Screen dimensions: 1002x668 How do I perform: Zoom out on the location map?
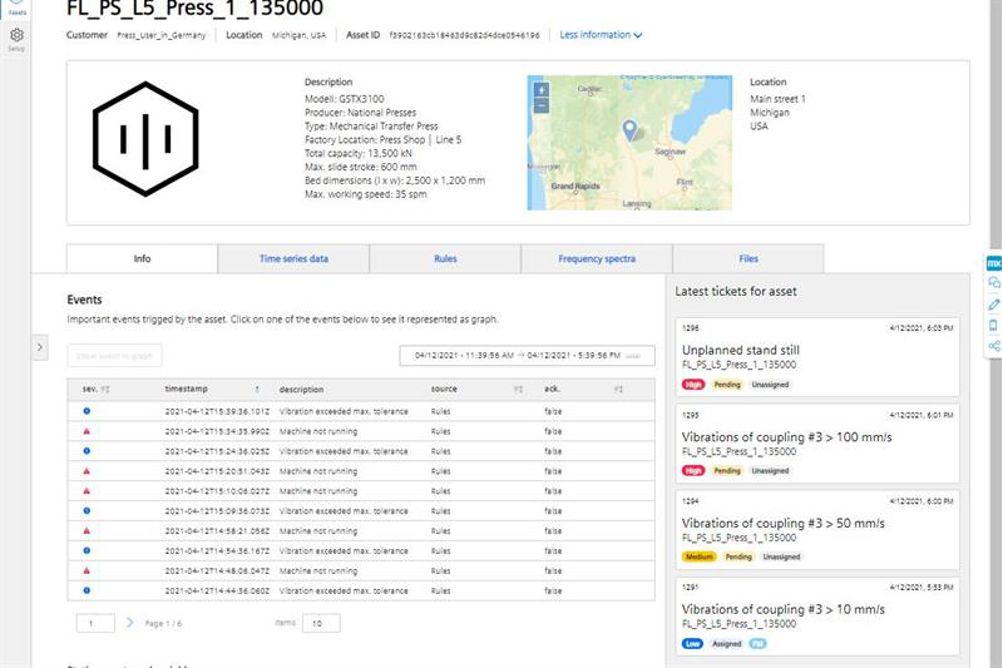541,105
